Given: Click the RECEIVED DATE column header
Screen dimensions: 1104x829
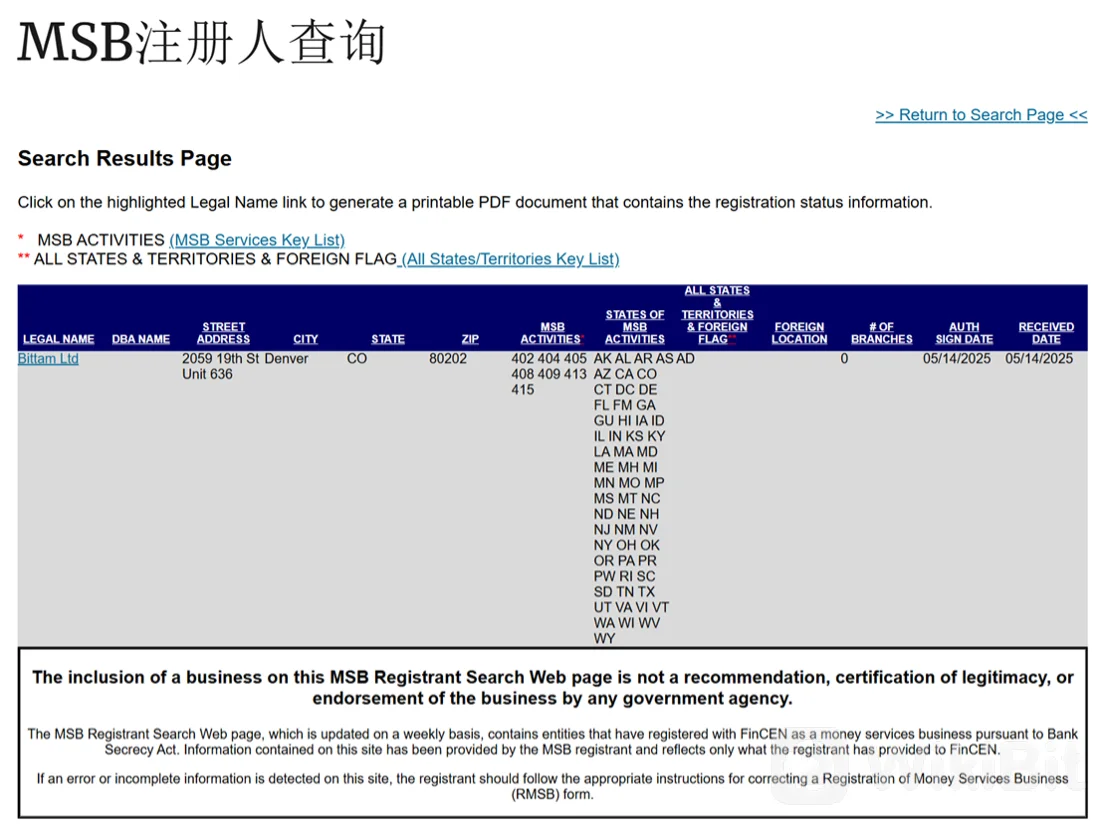Looking at the screenshot, I should point(1046,333).
